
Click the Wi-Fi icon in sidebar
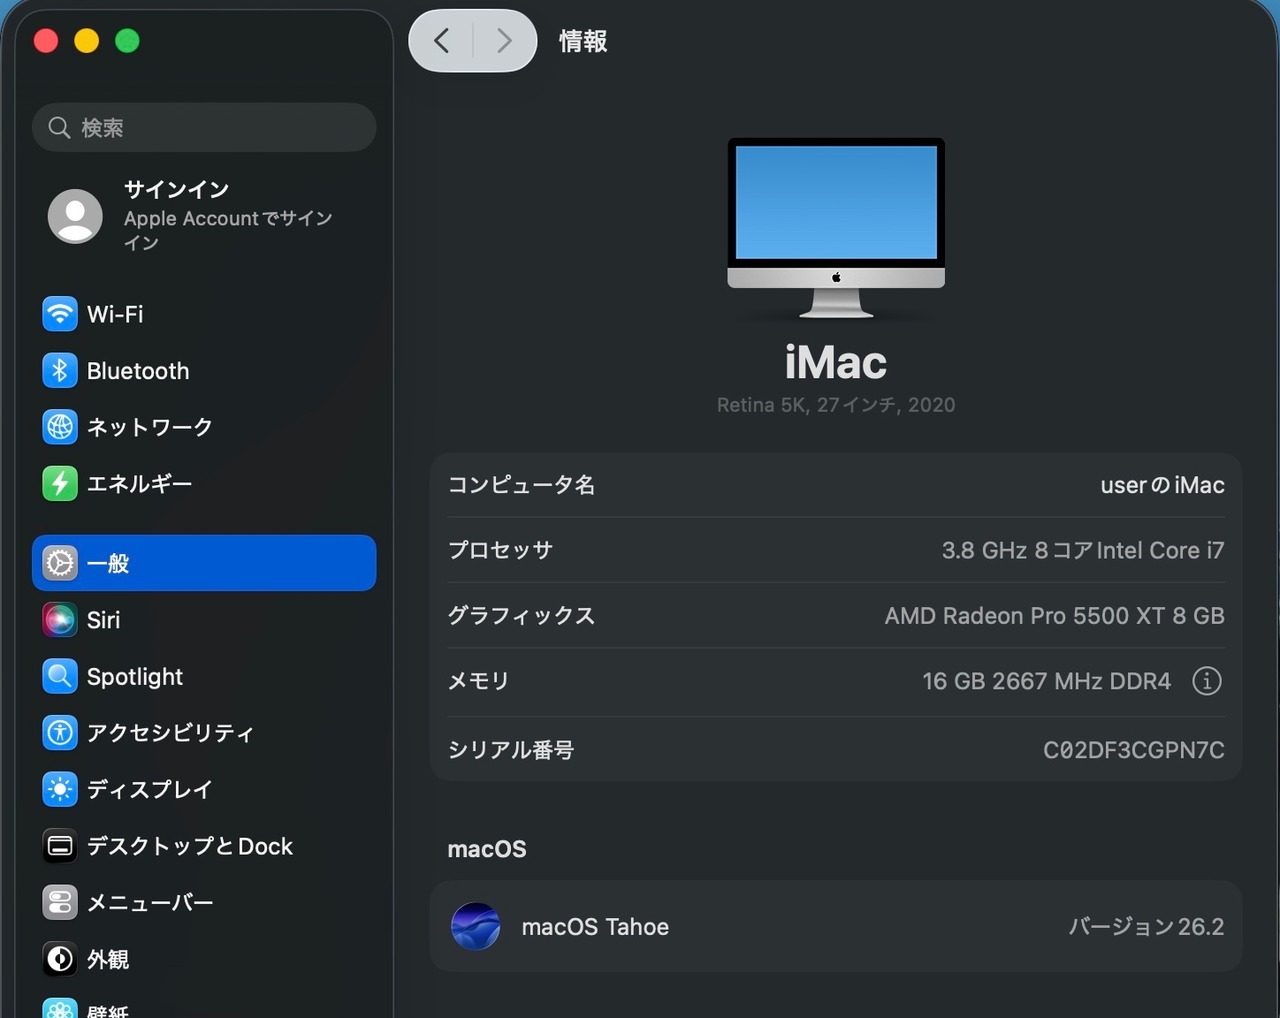60,314
